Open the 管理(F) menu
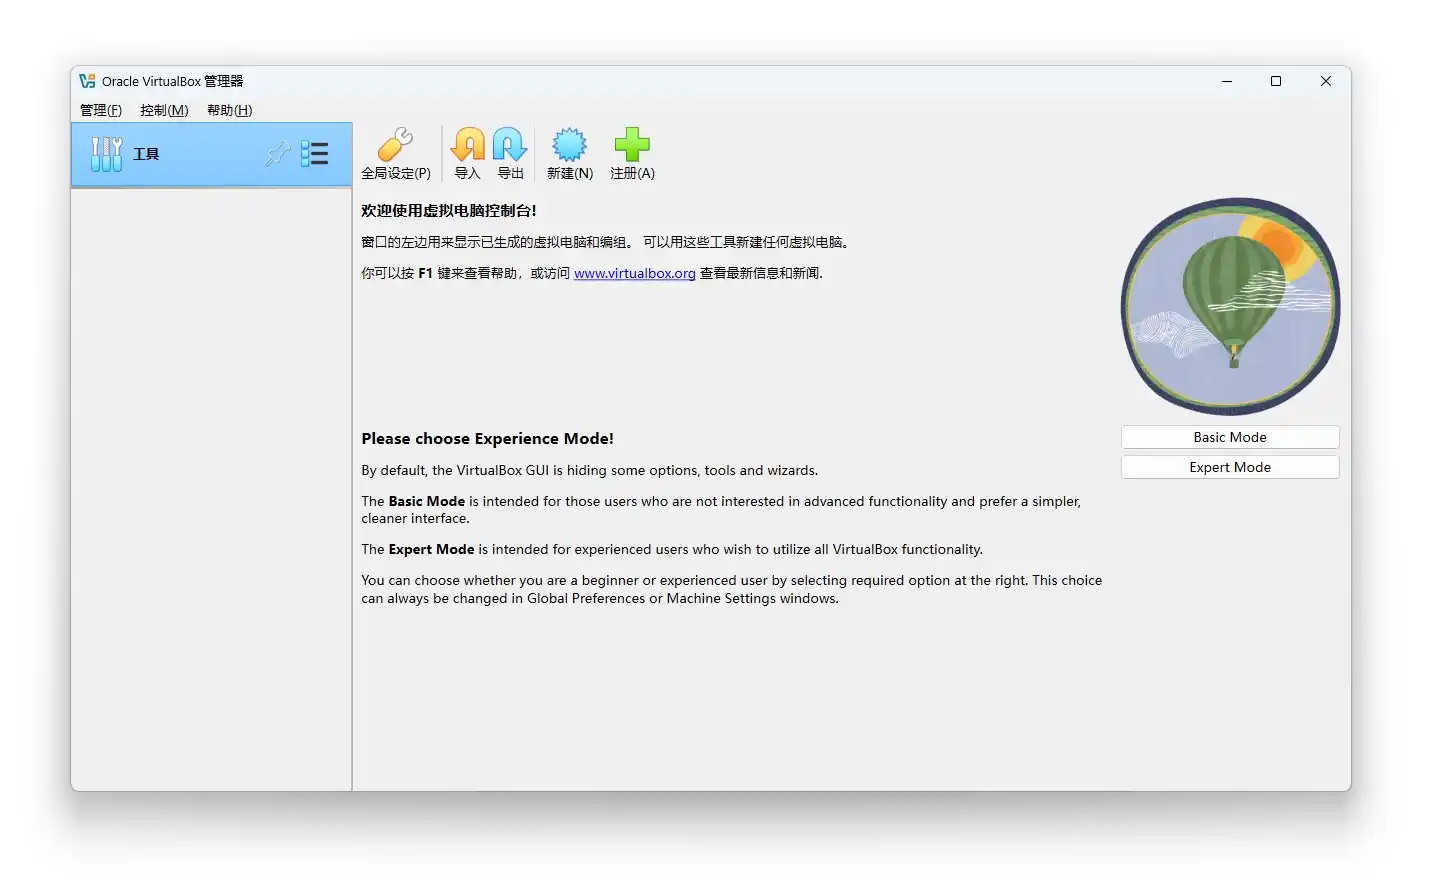The height and width of the screenshot is (888, 1434). [101, 110]
